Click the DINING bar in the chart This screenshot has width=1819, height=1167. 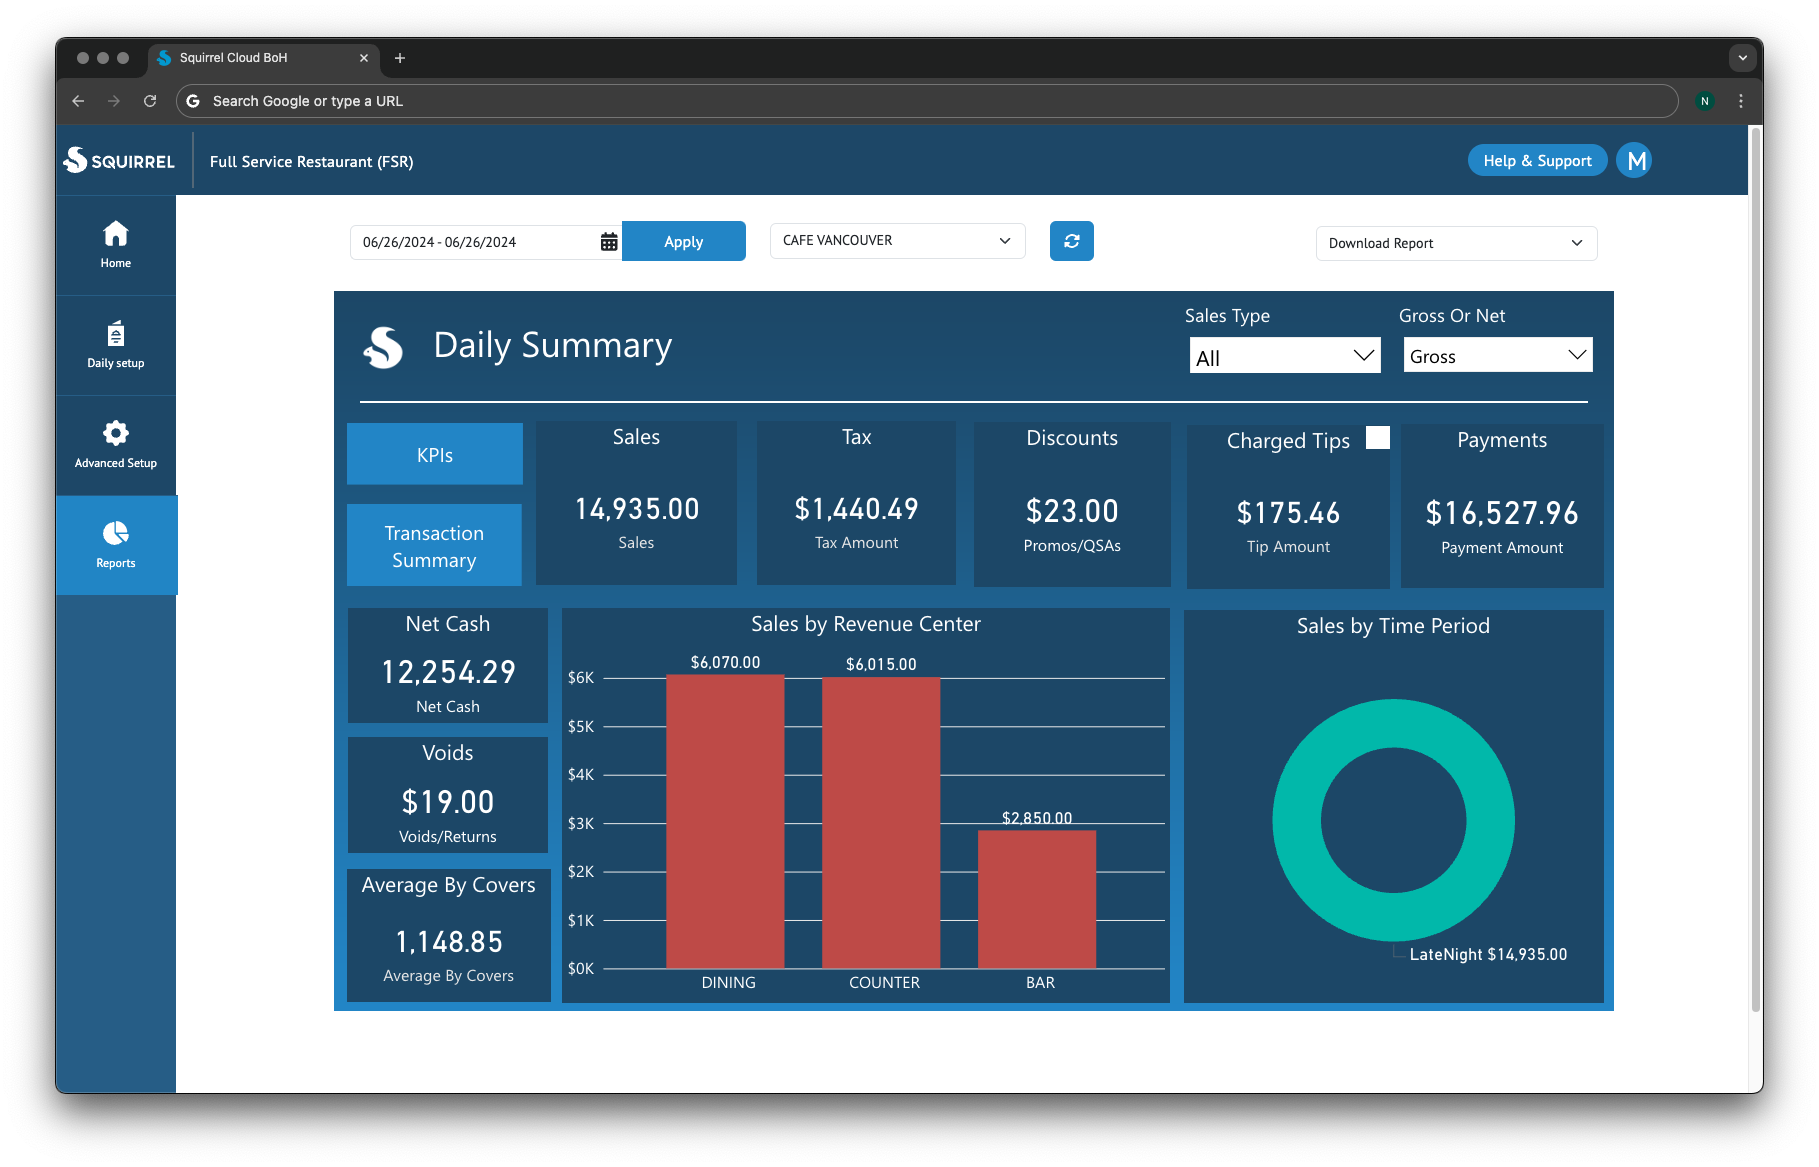(725, 820)
